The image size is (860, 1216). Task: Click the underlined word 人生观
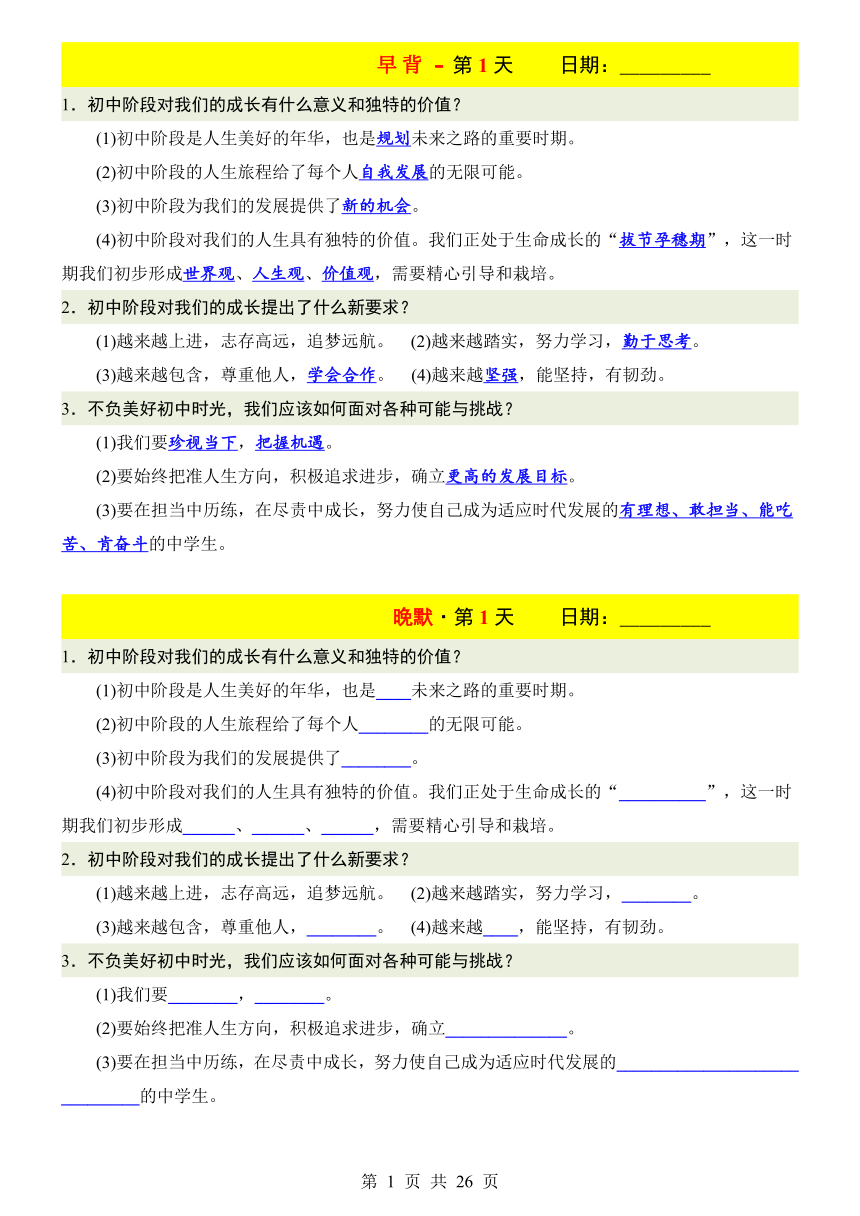278,274
